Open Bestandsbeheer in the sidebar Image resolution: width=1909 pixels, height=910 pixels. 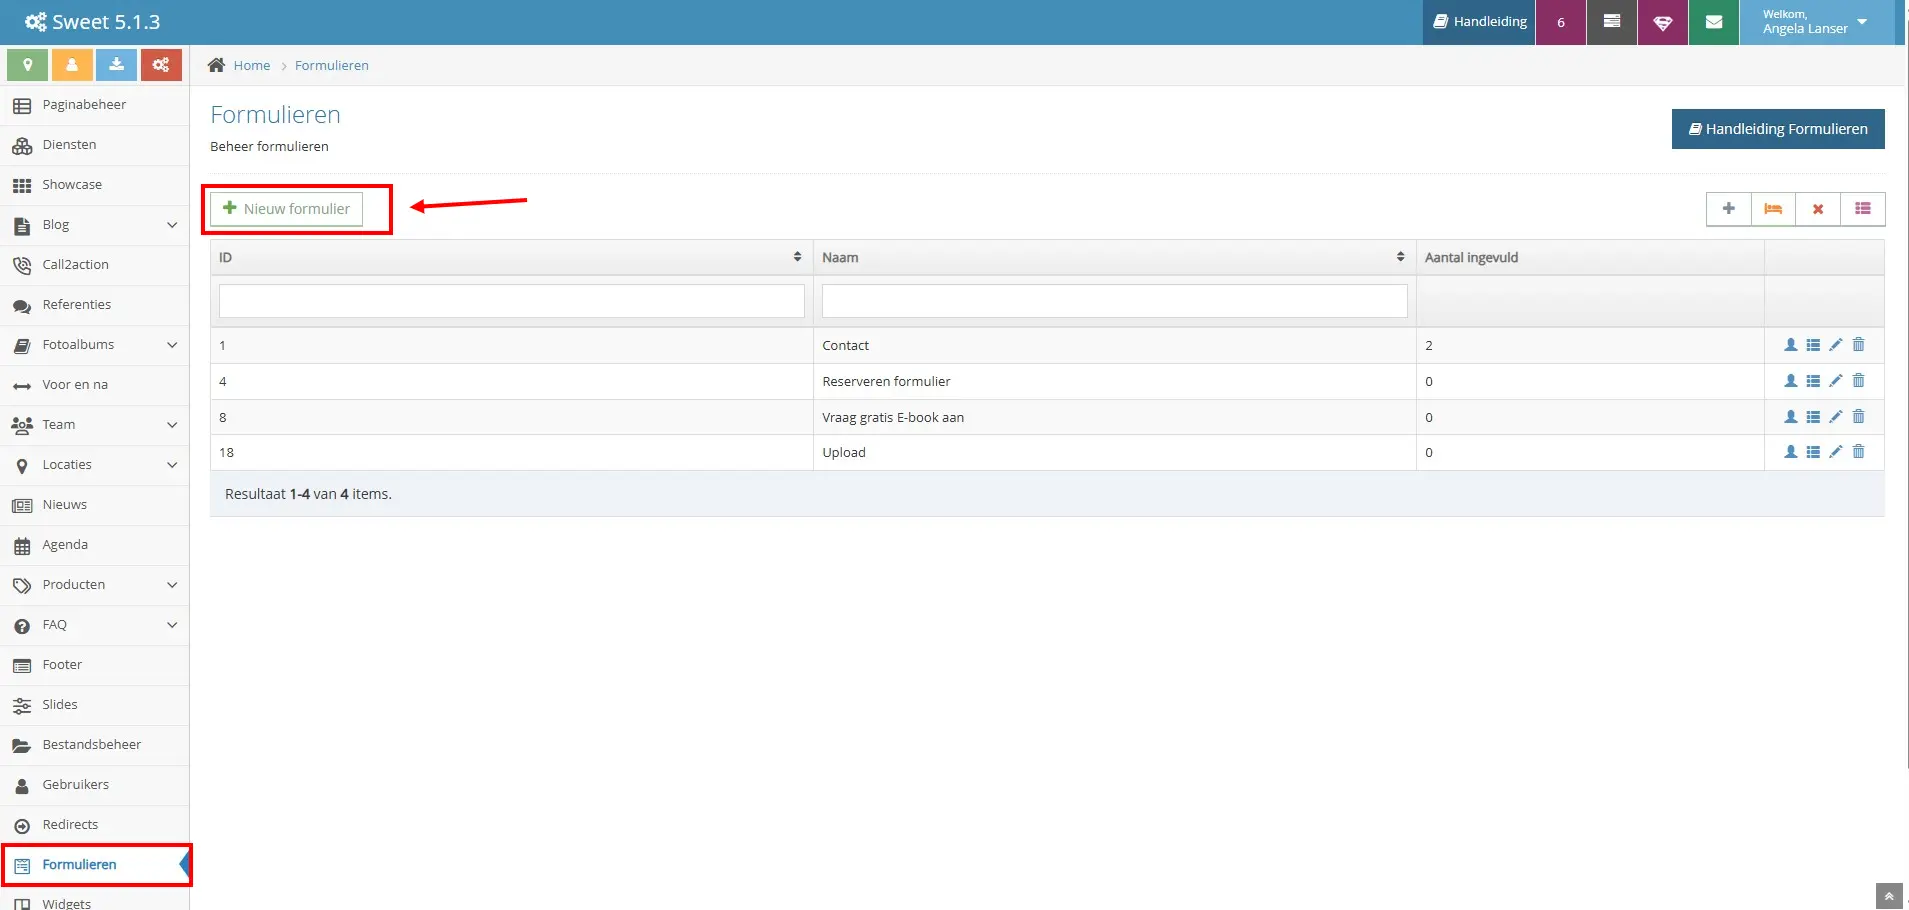coord(94,745)
